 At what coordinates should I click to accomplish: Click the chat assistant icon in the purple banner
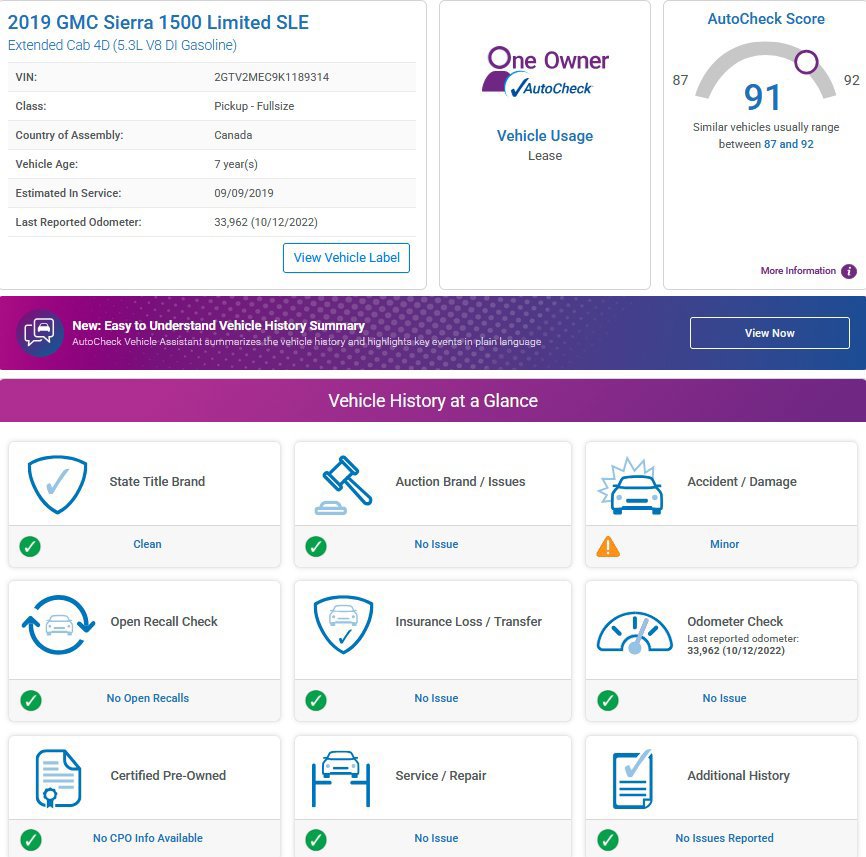click(40, 333)
